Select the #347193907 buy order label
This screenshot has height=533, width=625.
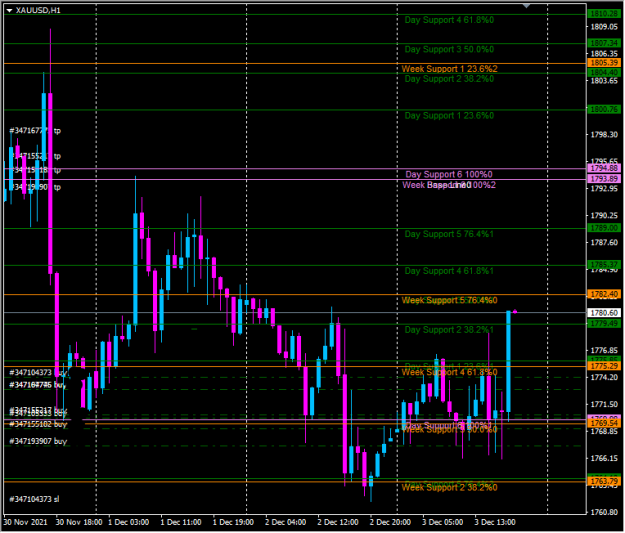38,441
